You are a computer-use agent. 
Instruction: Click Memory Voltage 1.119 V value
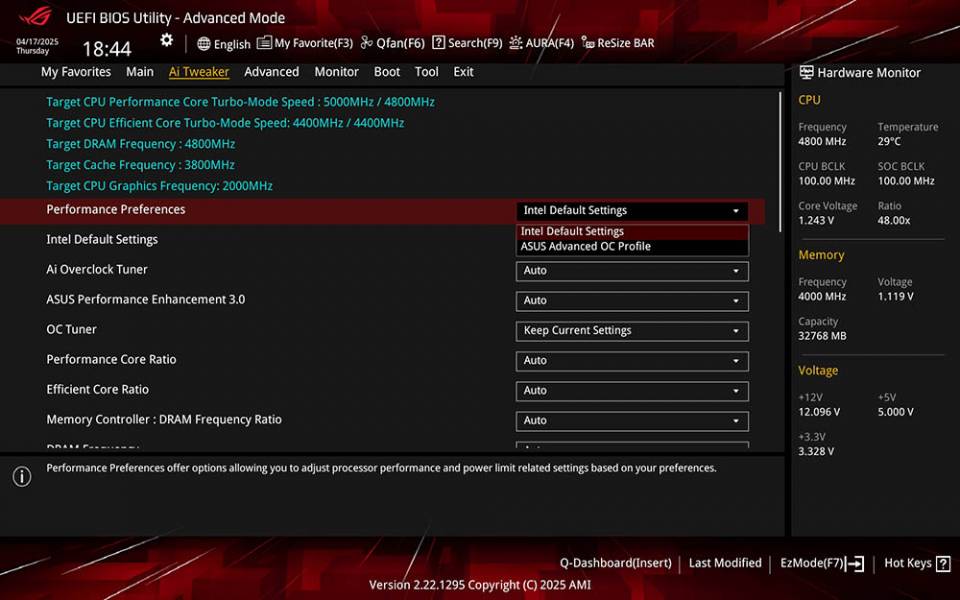click(x=895, y=296)
